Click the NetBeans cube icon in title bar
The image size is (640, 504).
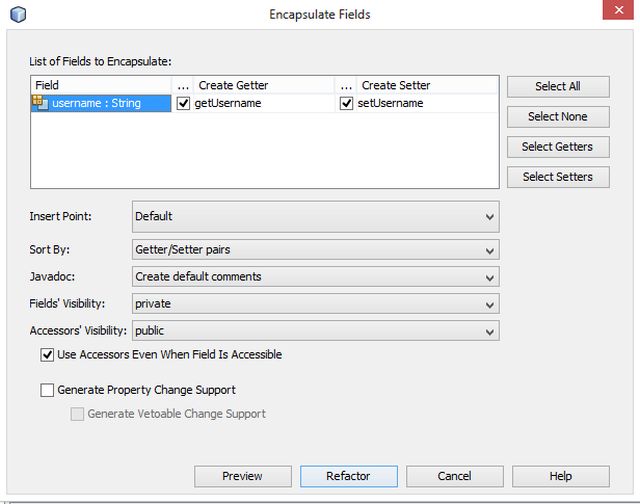[x=17, y=14]
